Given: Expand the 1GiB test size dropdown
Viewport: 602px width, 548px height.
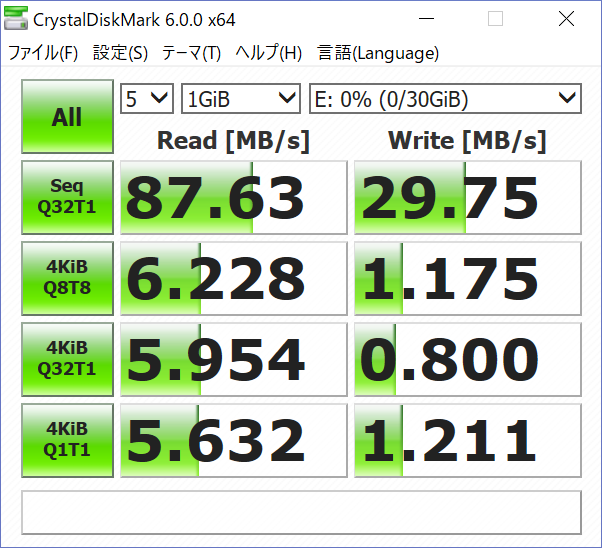Looking at the screenshot, I should click(241, 98).
